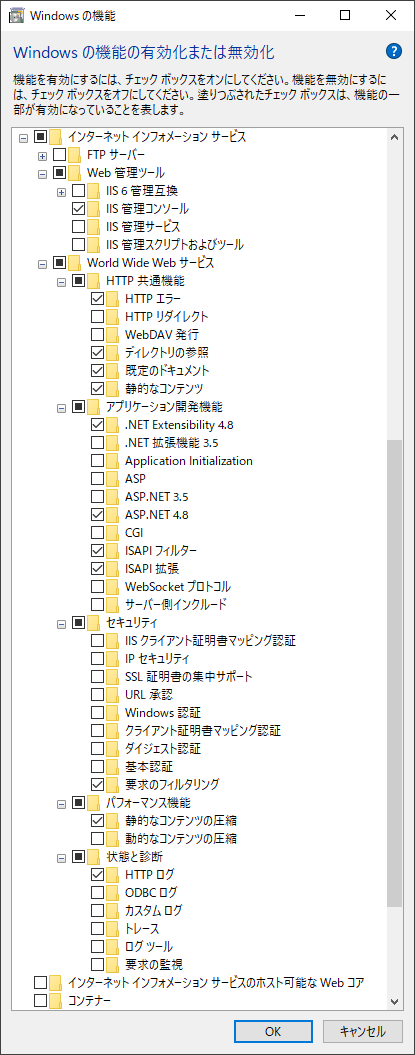The width and height of the screenshot is (415, 1055).
Task: Click the セキュリティ folder icon
Action: point(93,622)
